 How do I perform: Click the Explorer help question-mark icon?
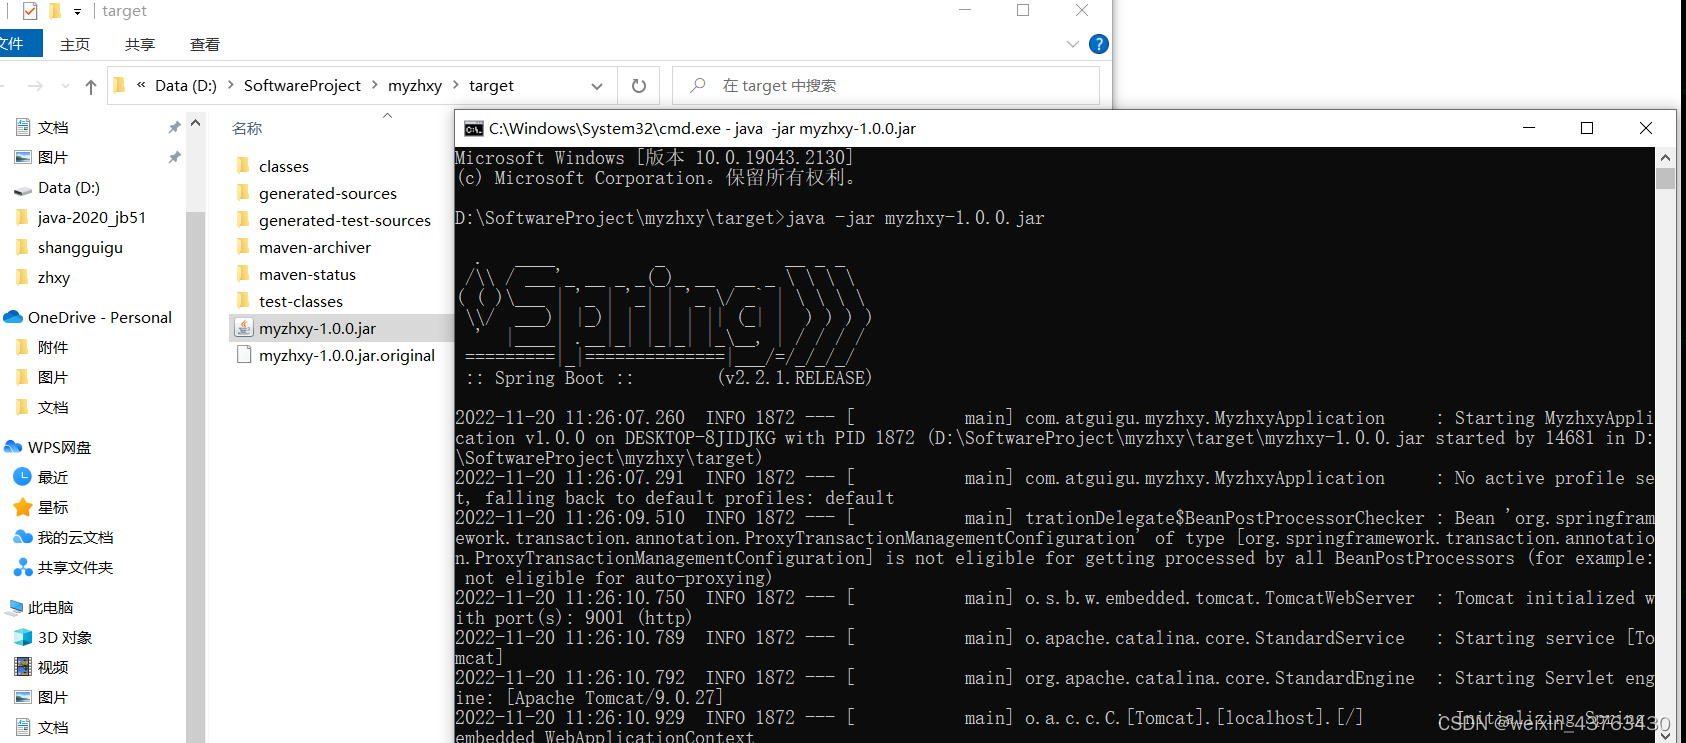pos(1098,44)
